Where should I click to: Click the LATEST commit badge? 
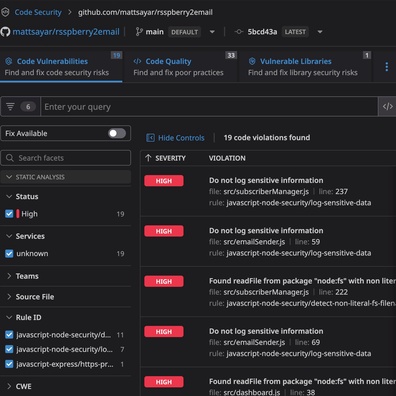point(295,32)
